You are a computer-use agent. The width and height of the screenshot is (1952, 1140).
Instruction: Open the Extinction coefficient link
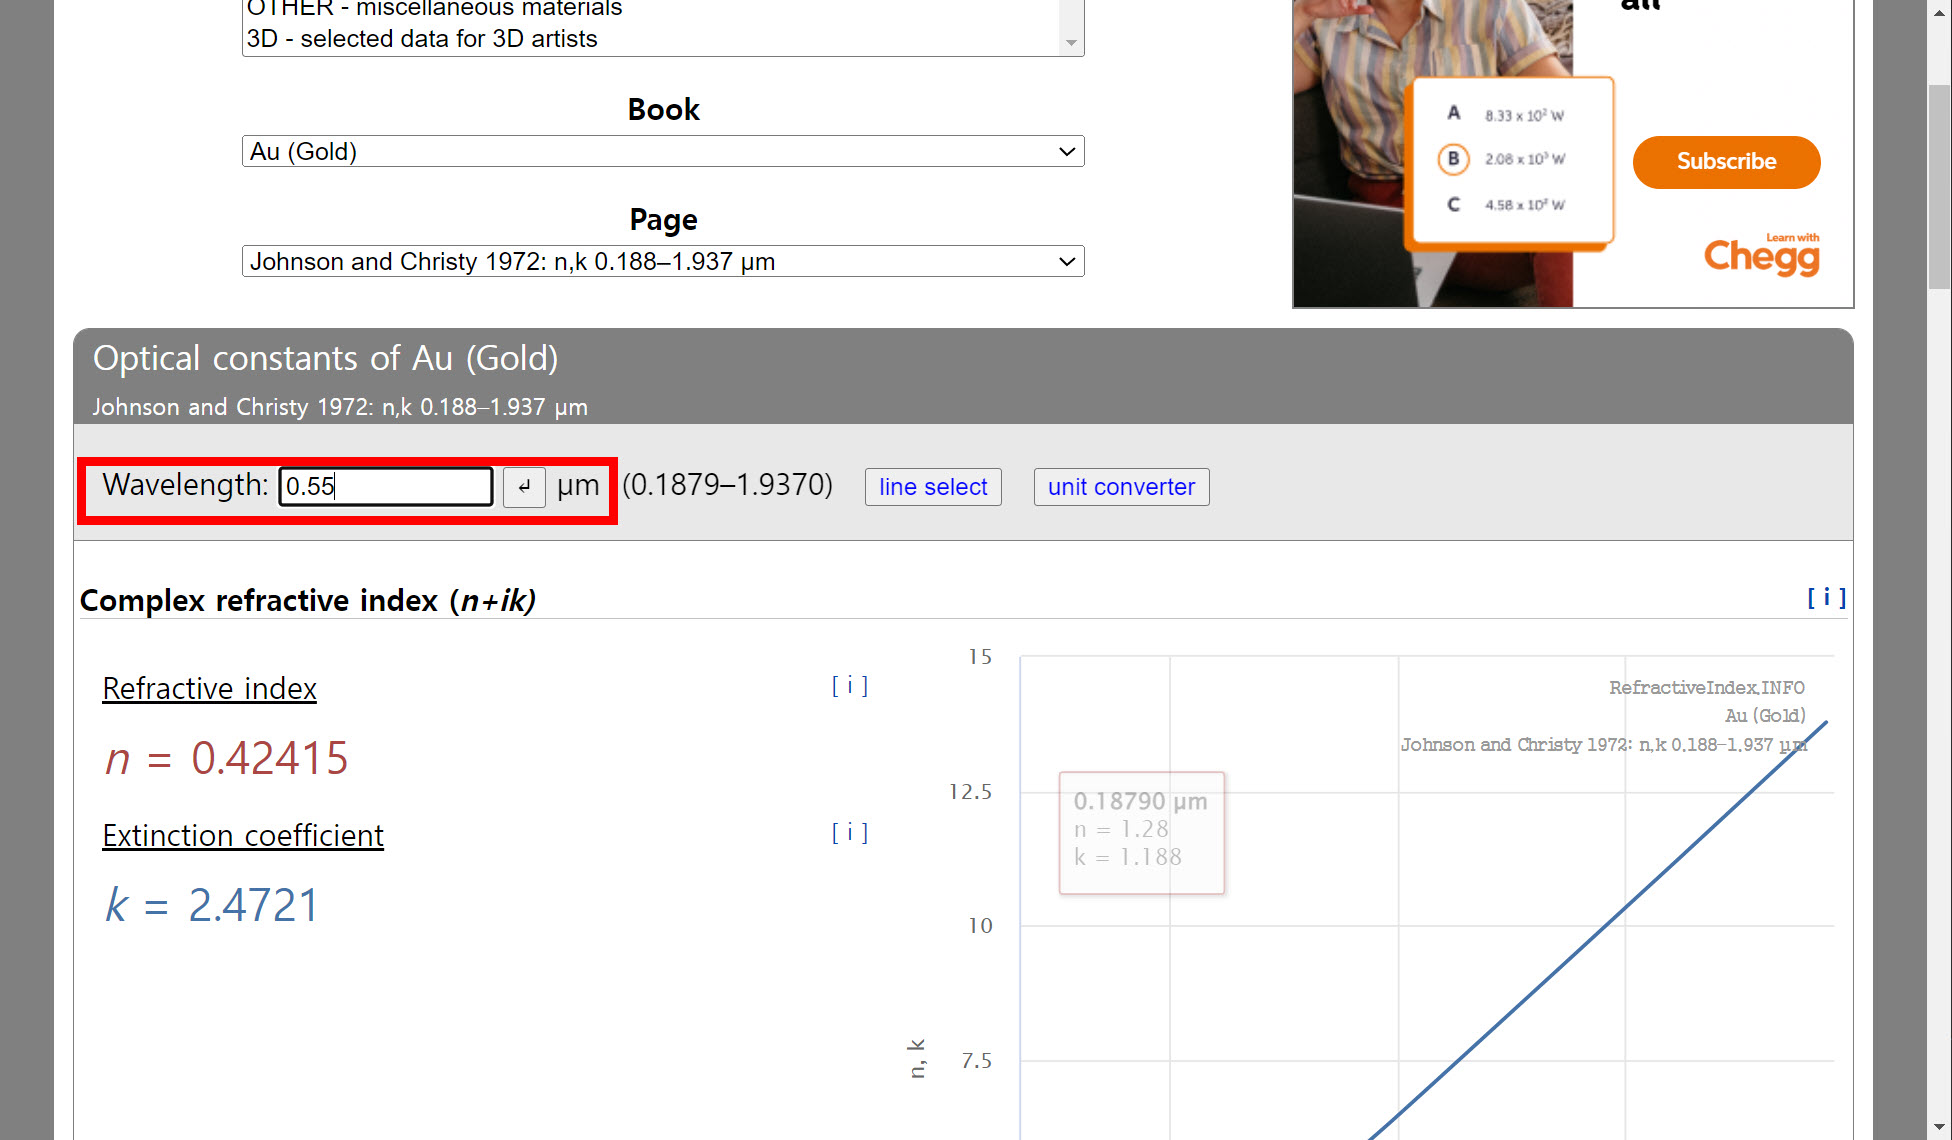[x=243, y=836]
